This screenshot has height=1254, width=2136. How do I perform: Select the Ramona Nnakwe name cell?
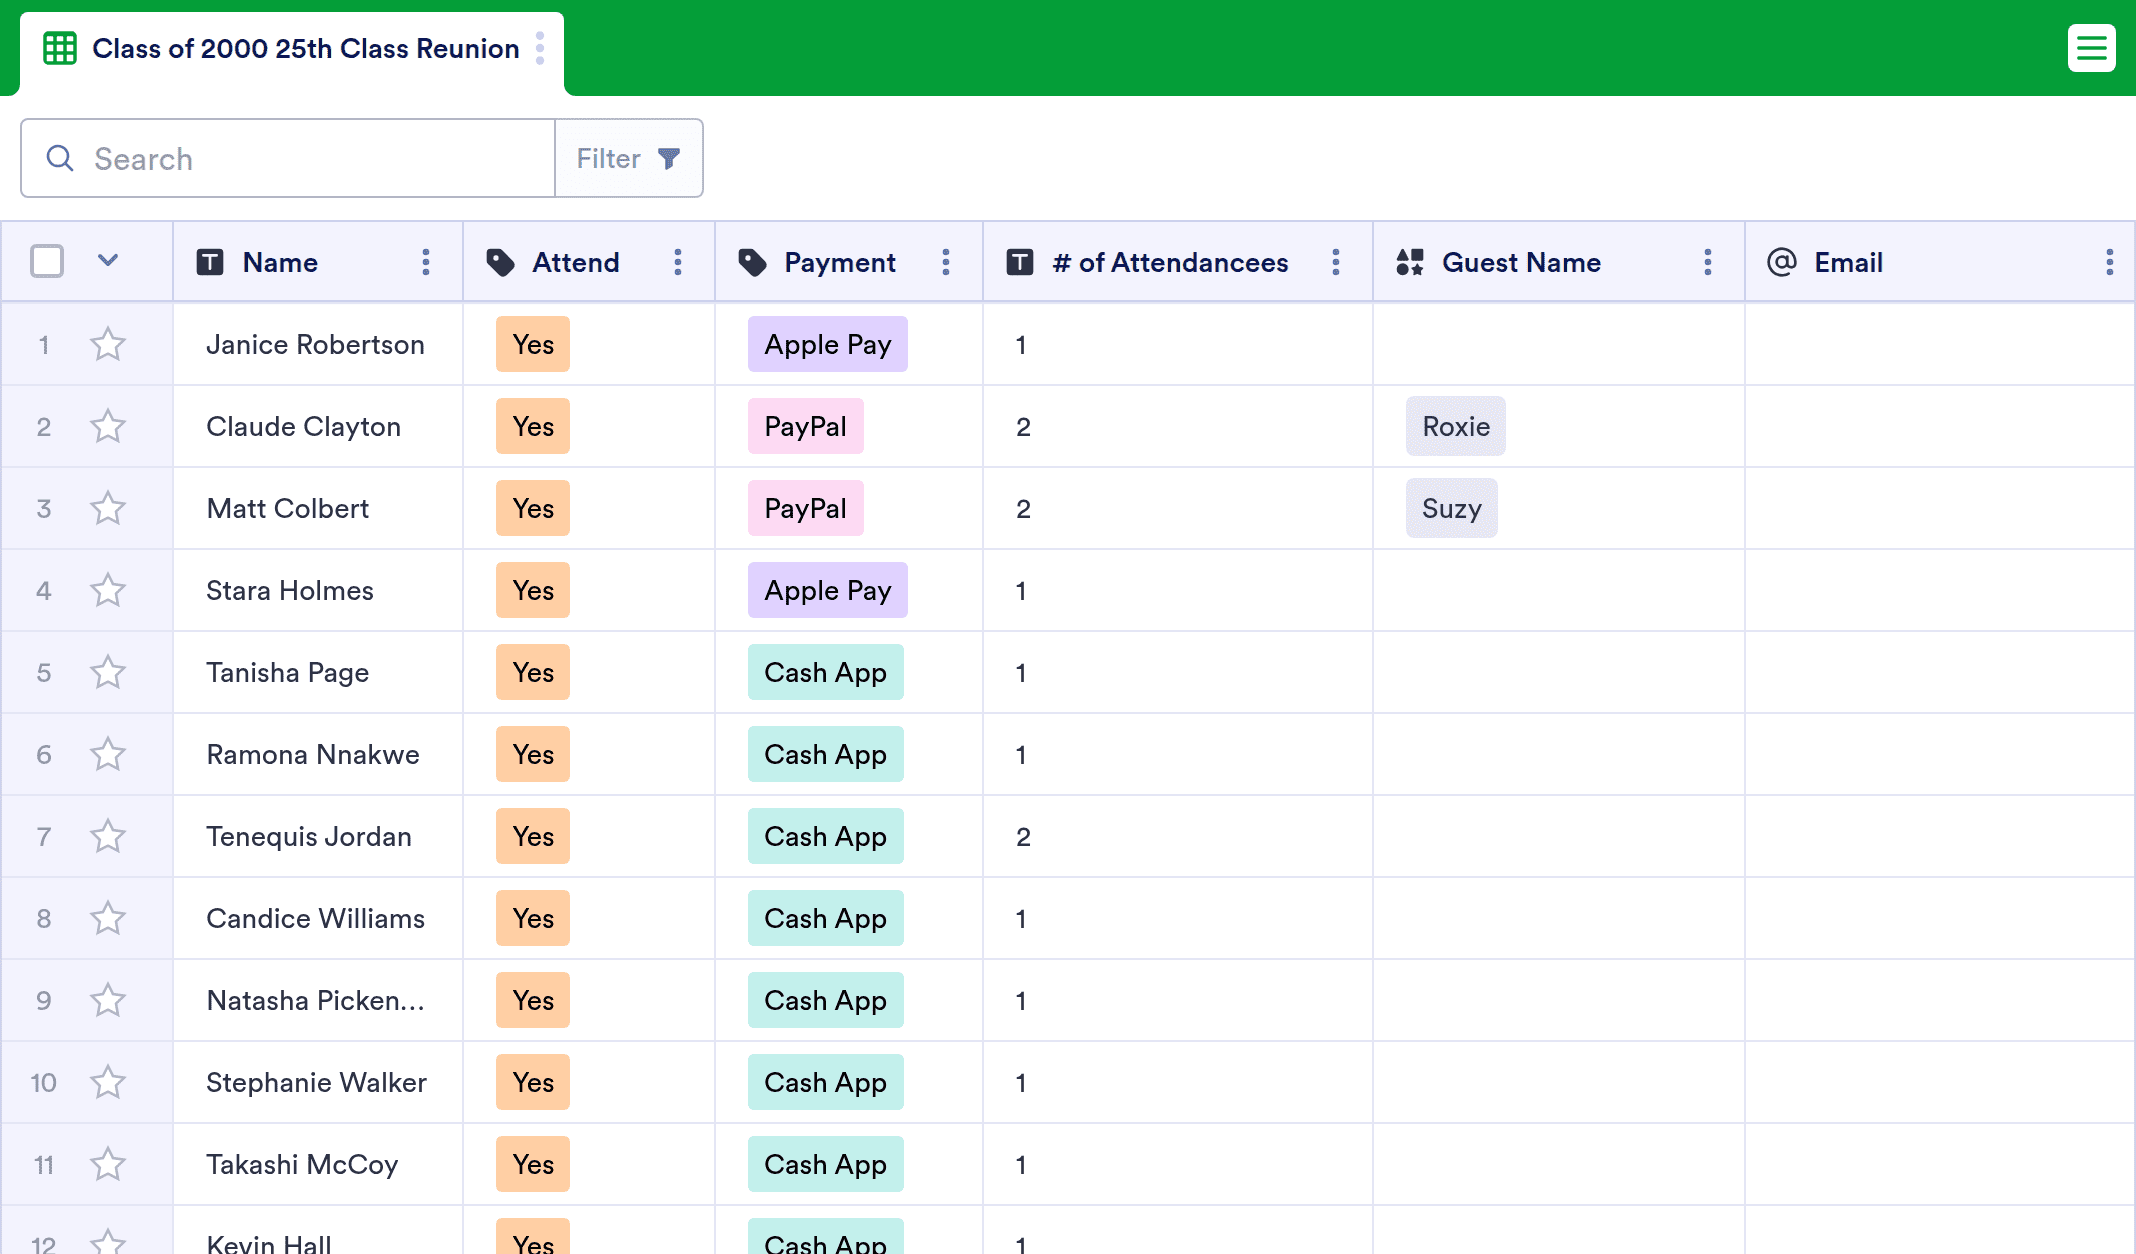(318, 754)
